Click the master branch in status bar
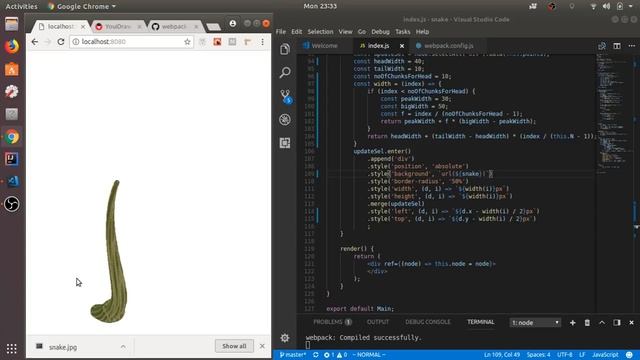Screen dimensions: 640x360 pyautogui.click(x=293, y=355)
